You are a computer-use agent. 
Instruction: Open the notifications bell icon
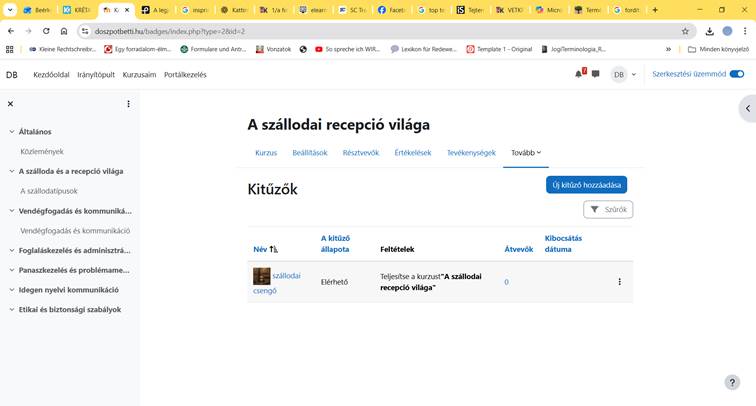(579, 74)
